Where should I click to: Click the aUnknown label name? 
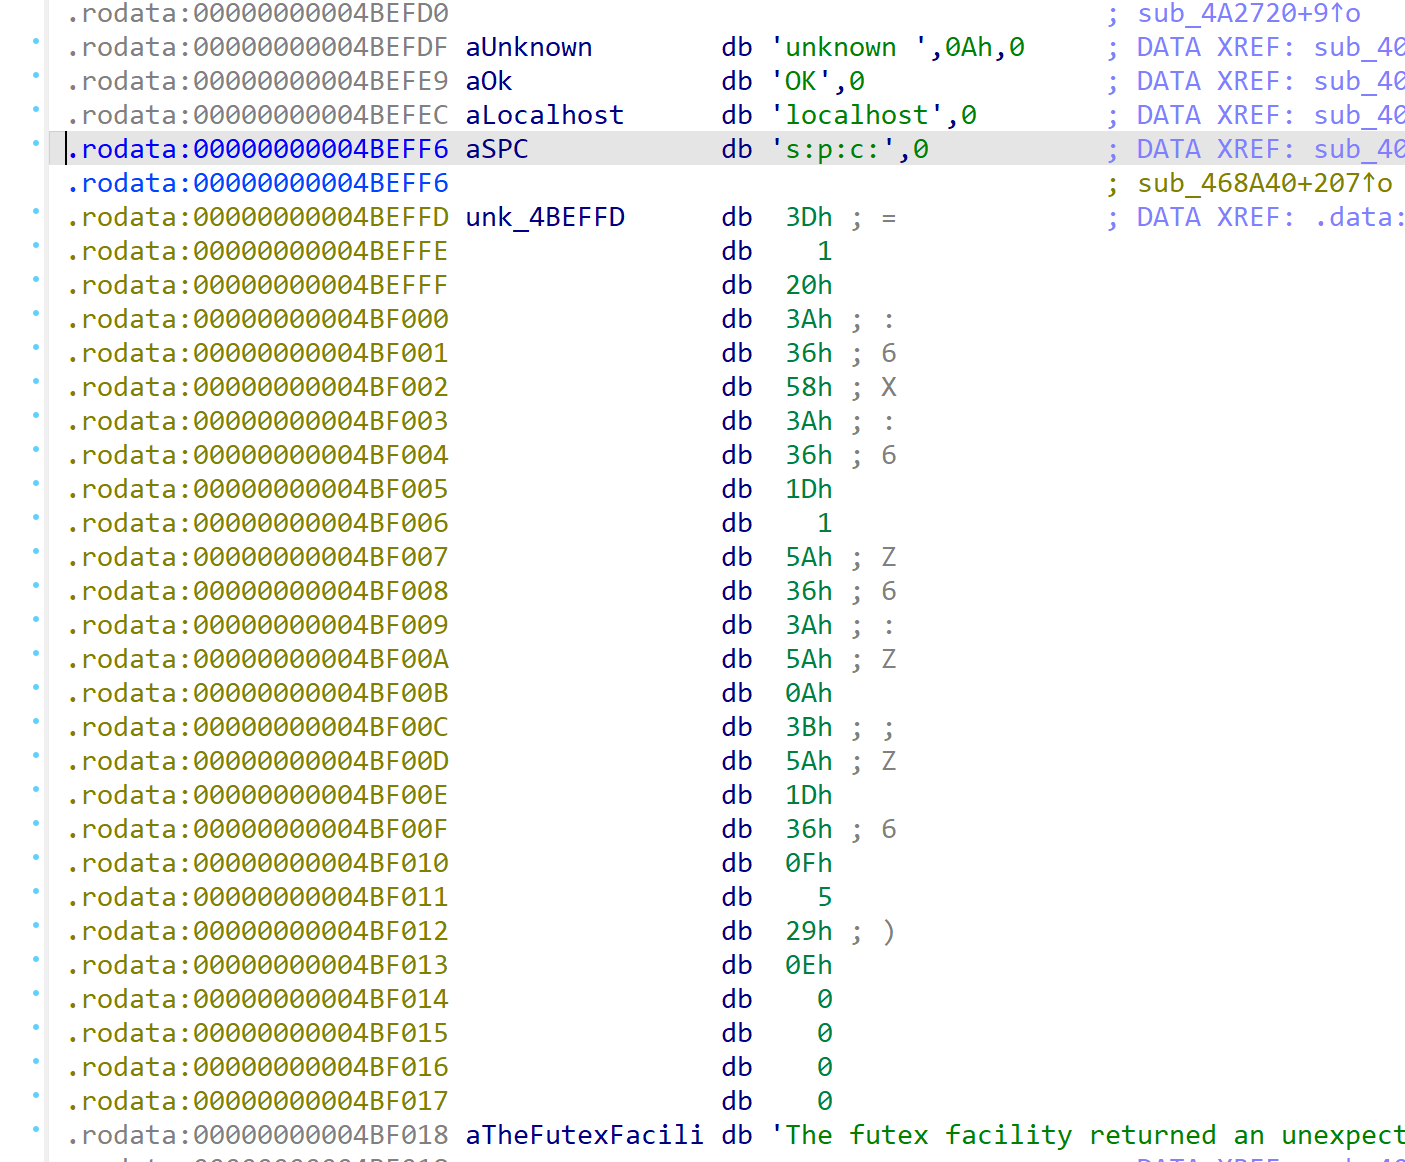tap(528, 47)
